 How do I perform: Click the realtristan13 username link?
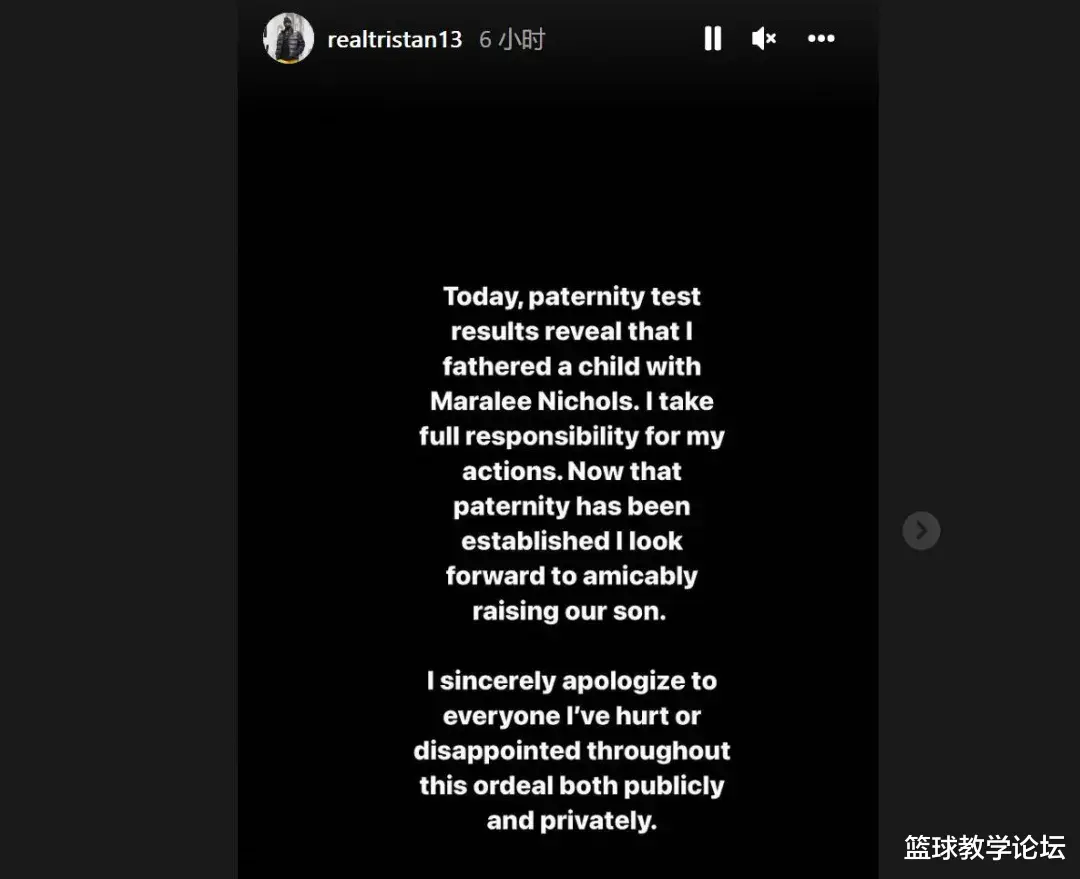(395, 40)
